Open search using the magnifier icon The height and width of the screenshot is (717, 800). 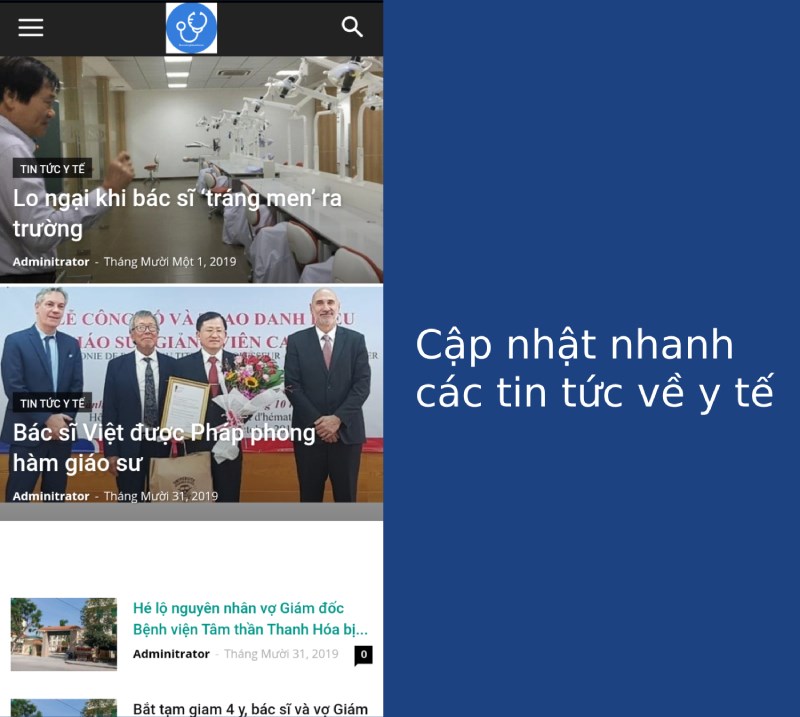[x=353, y=27]
